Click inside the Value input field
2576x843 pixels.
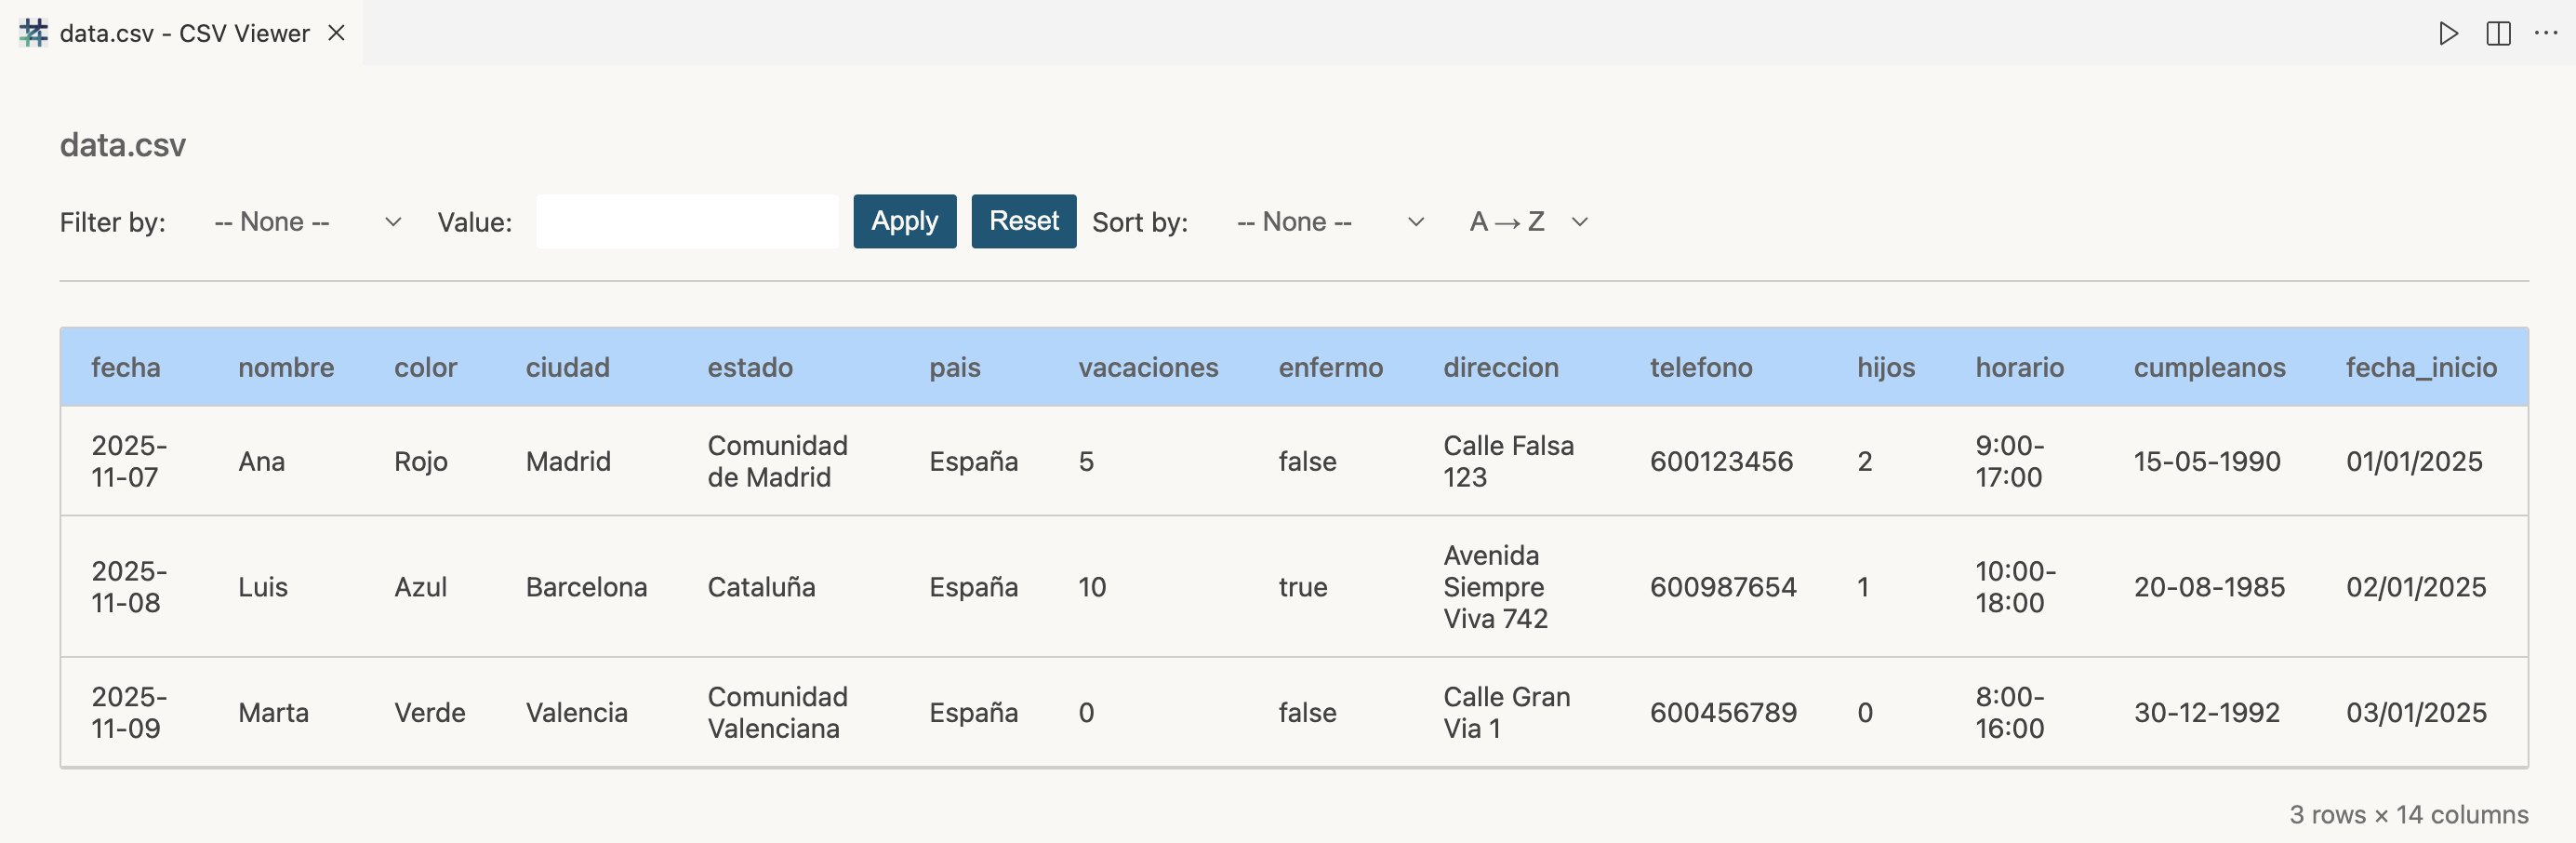click(687, 220)
